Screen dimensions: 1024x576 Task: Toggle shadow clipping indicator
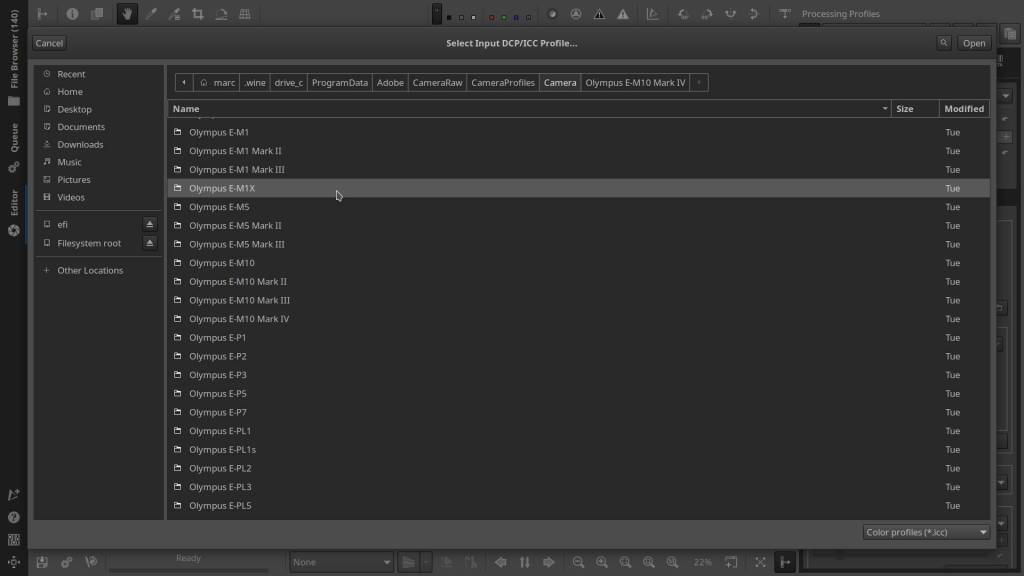click(599, 14)
